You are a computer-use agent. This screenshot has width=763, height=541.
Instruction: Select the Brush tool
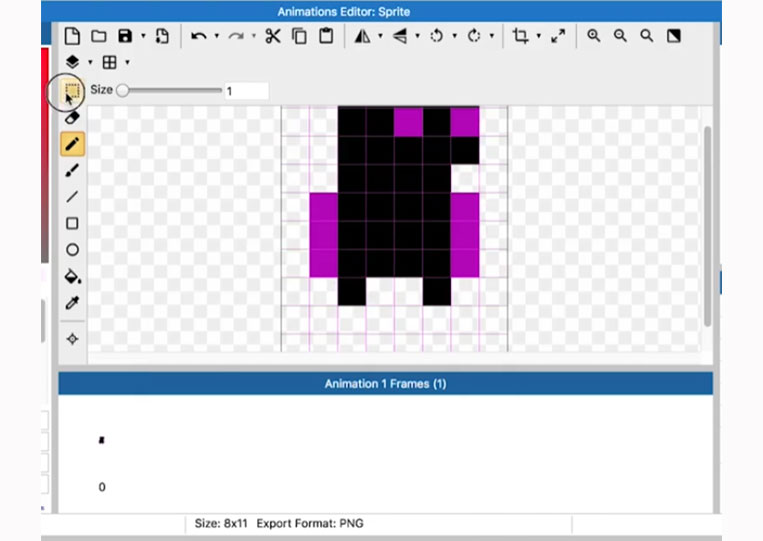click(72, 171)
